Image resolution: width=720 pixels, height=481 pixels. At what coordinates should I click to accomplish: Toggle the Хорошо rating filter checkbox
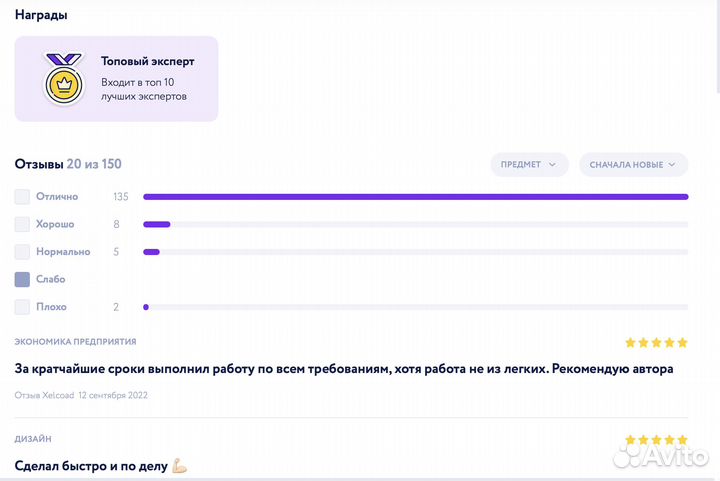tap(22, 224)
